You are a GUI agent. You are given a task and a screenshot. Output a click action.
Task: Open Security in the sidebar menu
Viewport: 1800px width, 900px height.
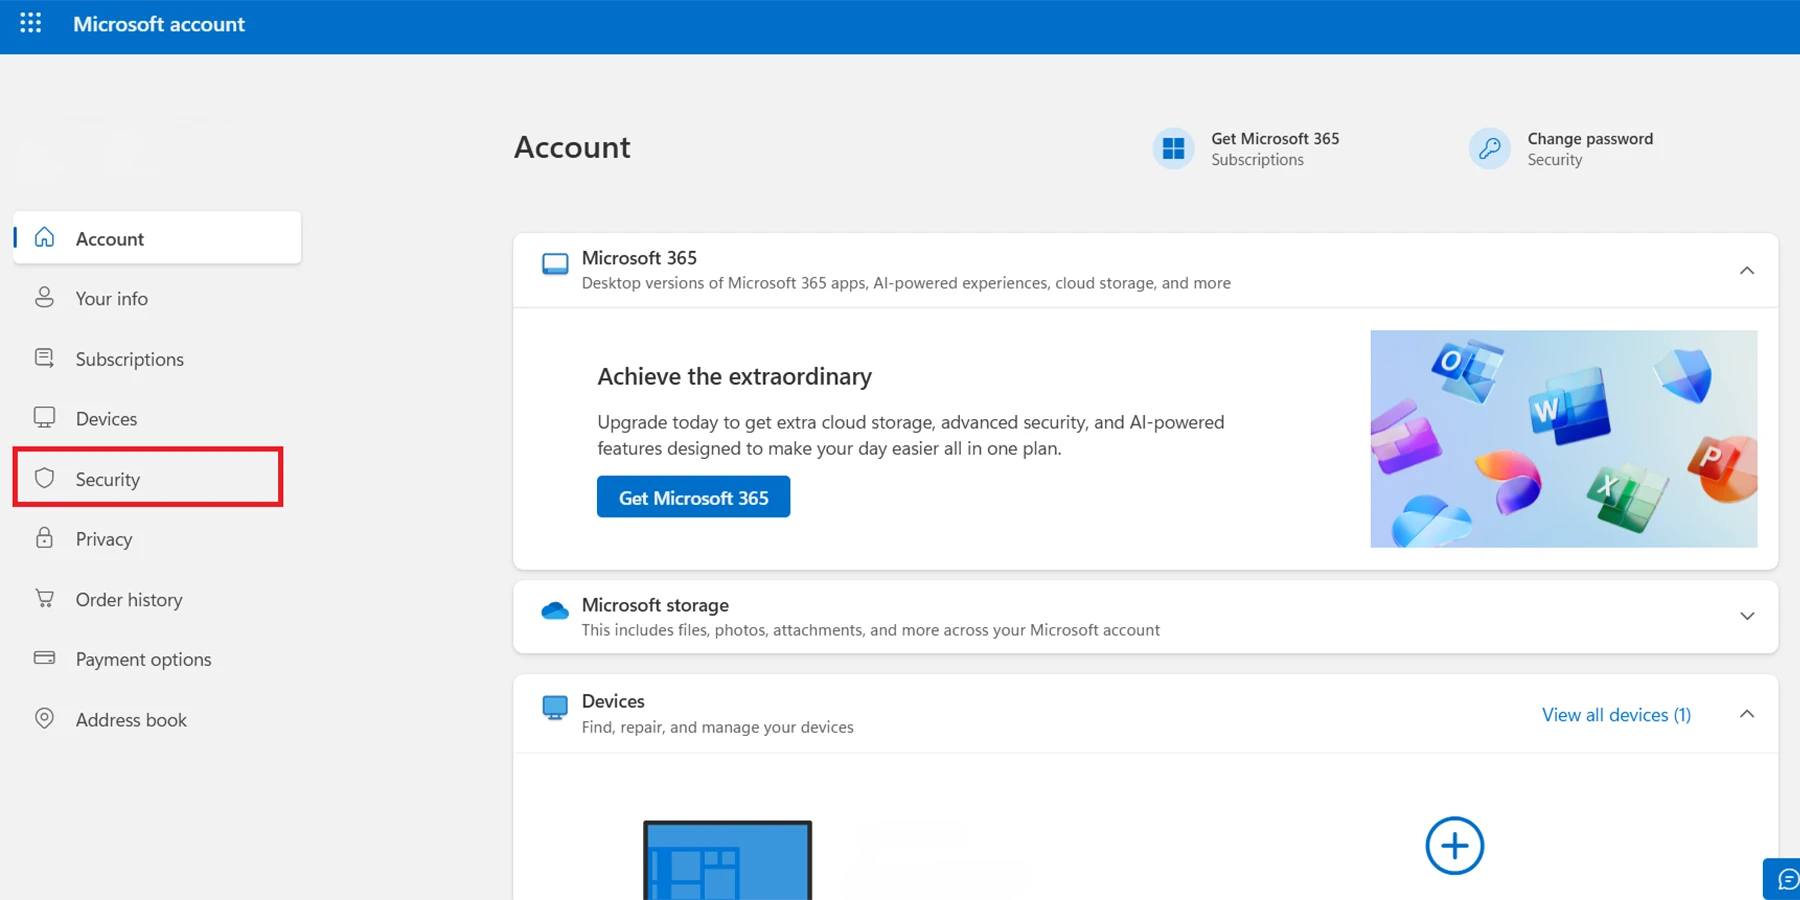click(x=148, y=478)
